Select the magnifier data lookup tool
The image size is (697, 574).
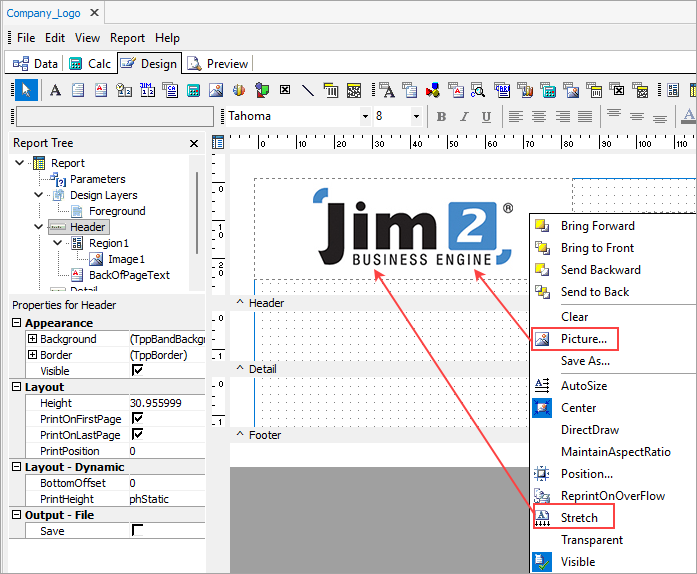478,90
